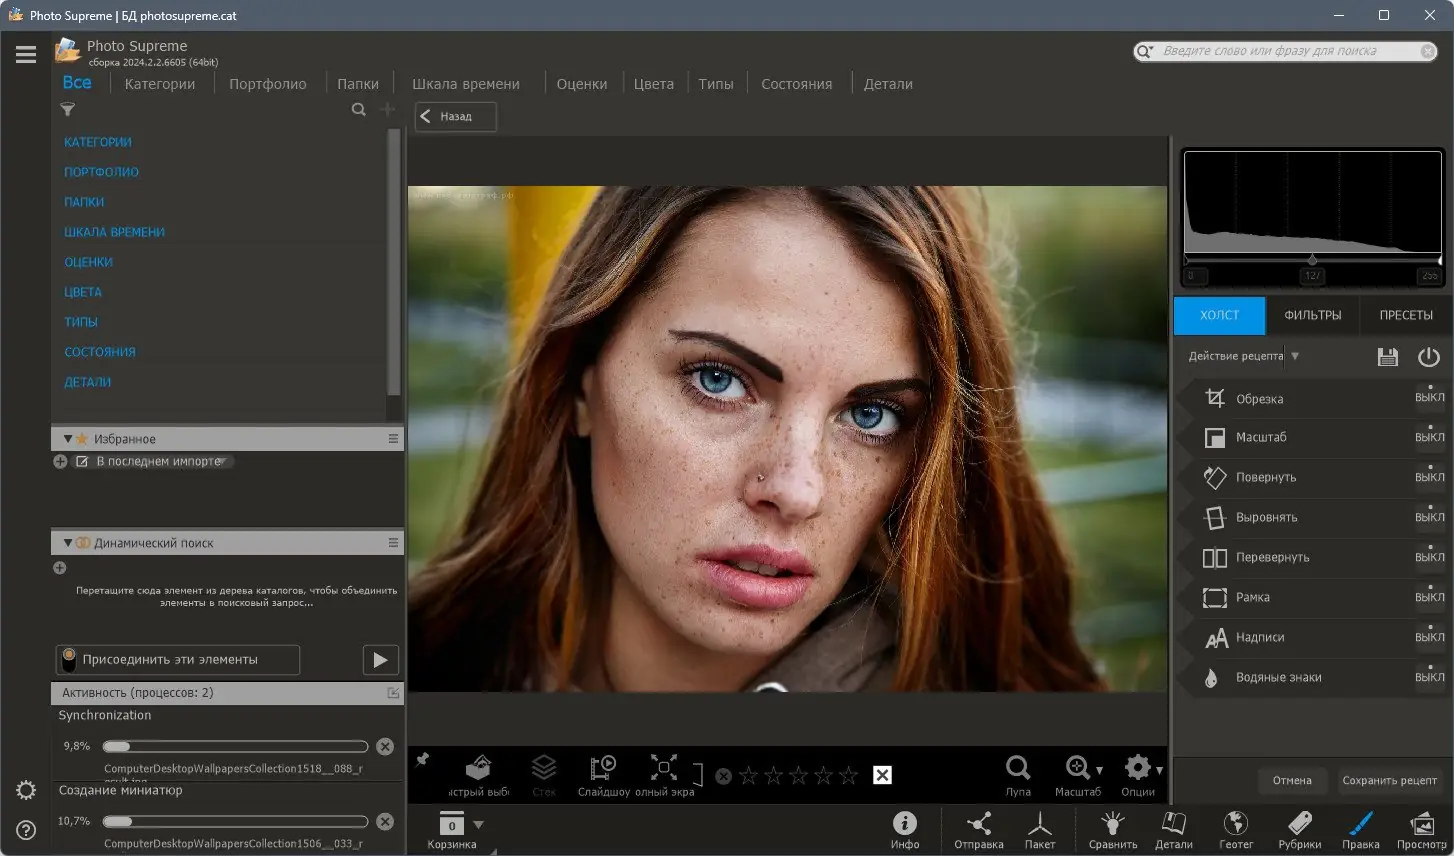Open the Geotag panel globe icon
Image resolution: width=1454 pixels, height=856 pixels.
1236,824
